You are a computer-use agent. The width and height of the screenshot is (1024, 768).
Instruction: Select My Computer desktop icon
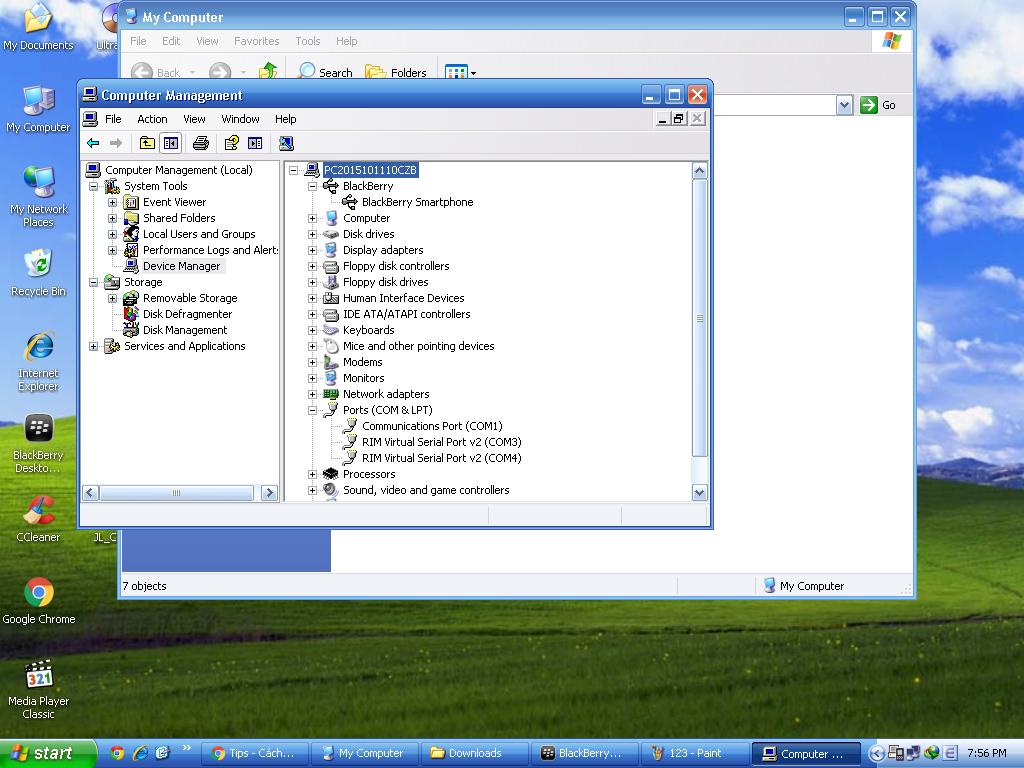tap(38, 109)
